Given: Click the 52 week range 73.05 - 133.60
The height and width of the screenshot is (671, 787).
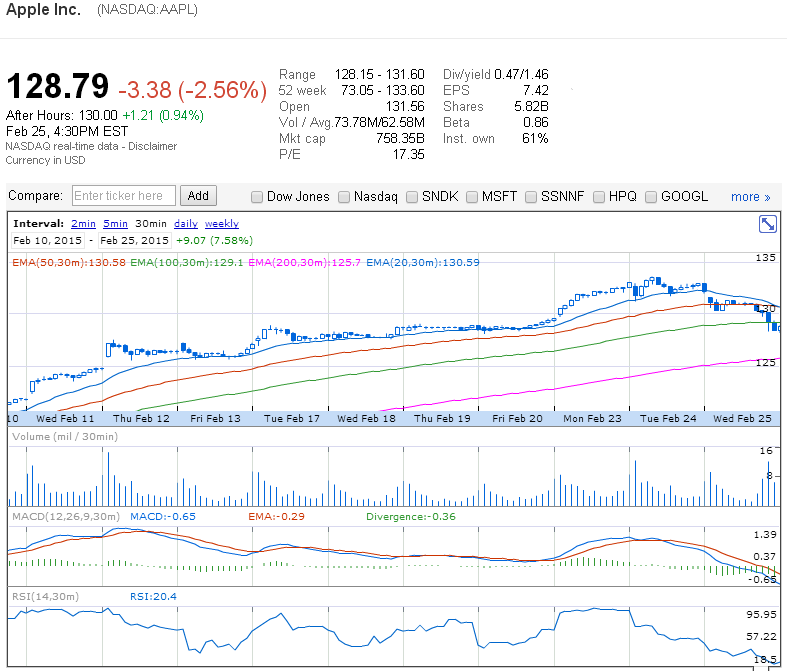Looking at the screenshot, I should 382,90.
